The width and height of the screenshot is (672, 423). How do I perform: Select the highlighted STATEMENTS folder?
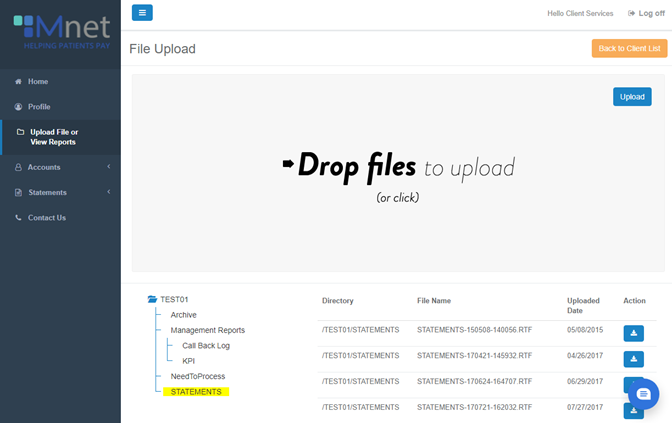pos(196,392)
